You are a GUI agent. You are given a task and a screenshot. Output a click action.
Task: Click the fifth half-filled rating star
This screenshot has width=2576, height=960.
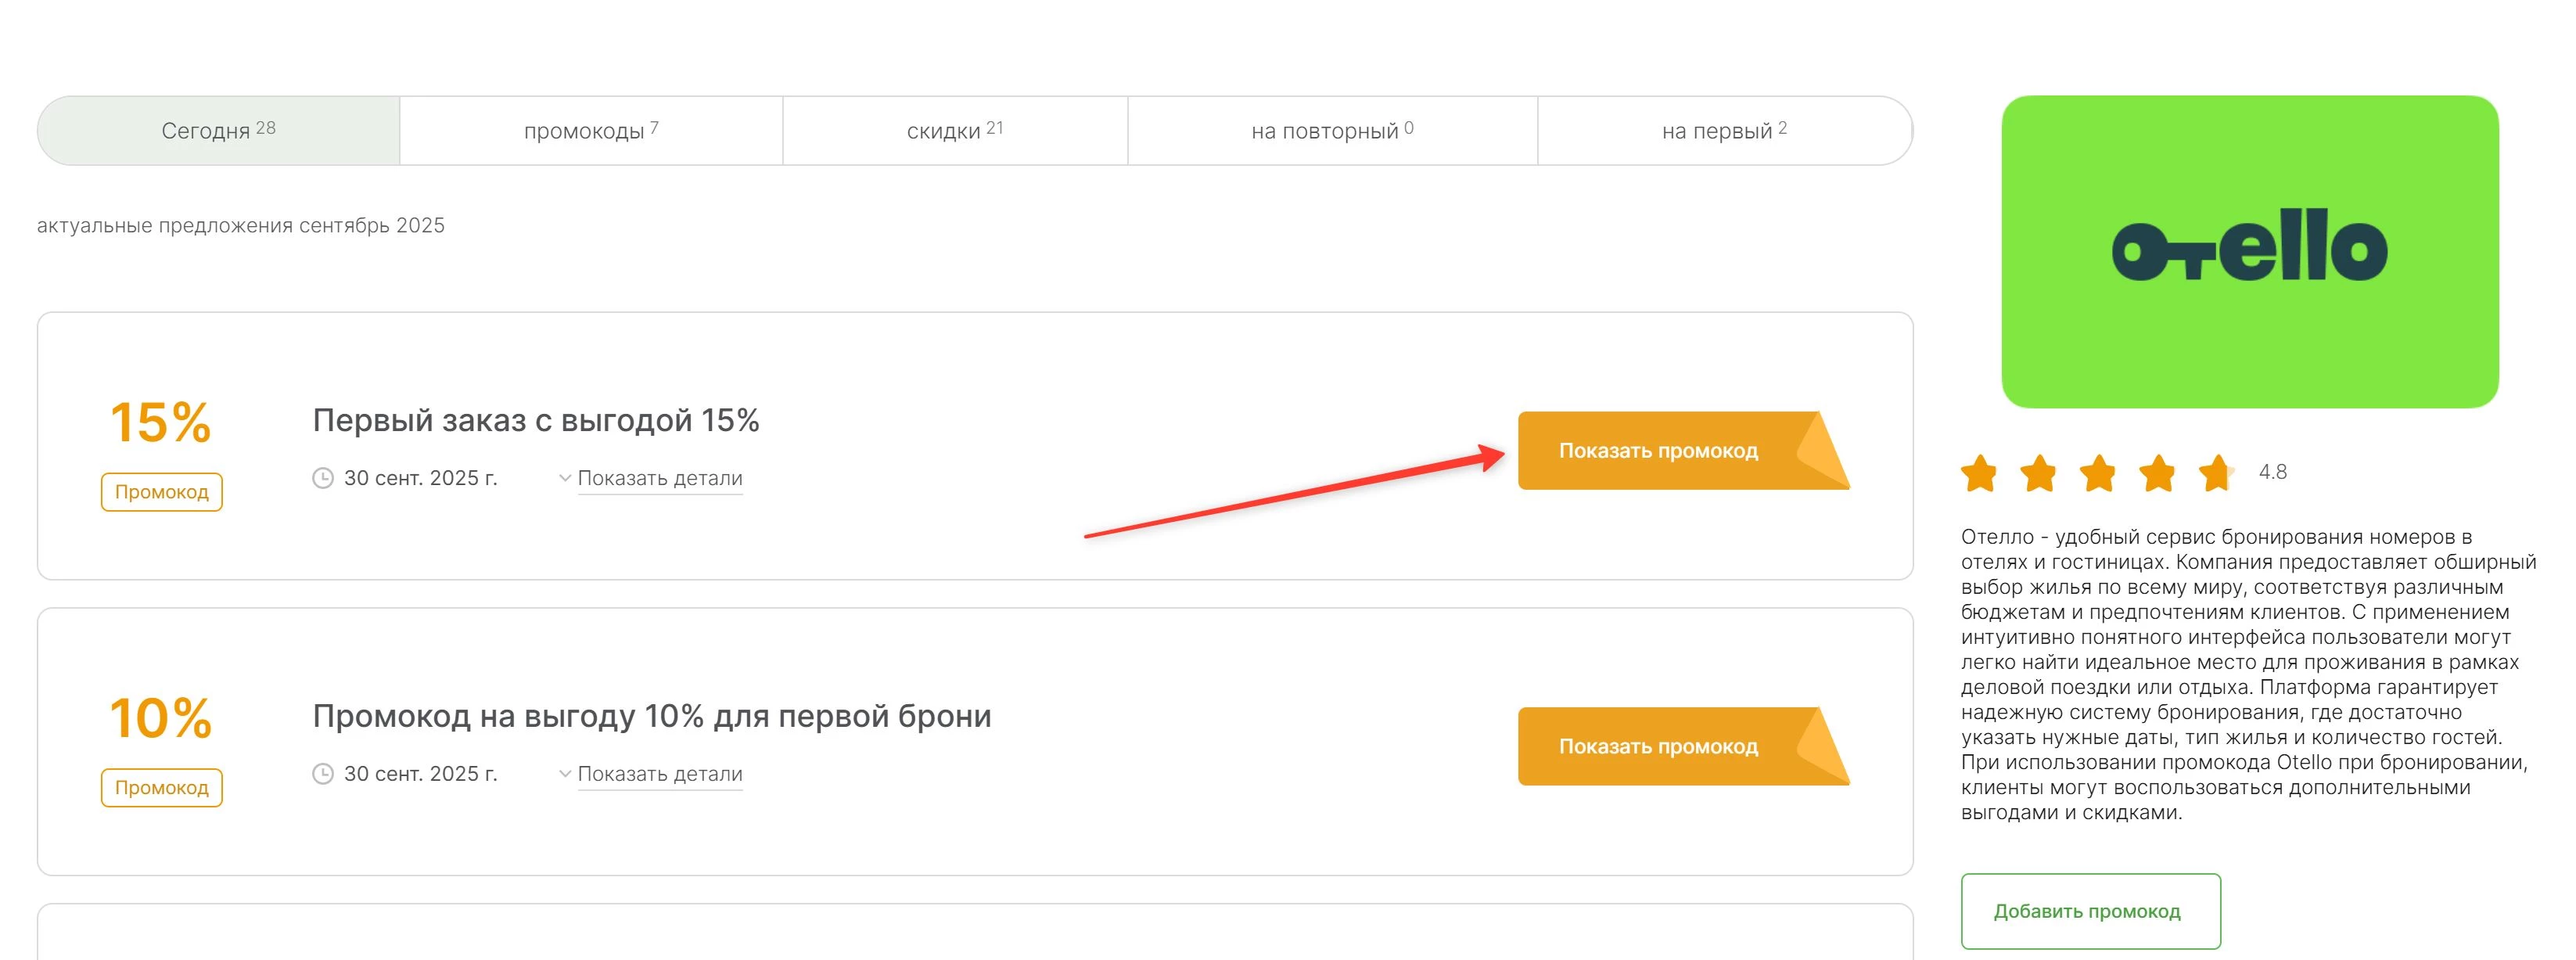(x=2216, y=473)
